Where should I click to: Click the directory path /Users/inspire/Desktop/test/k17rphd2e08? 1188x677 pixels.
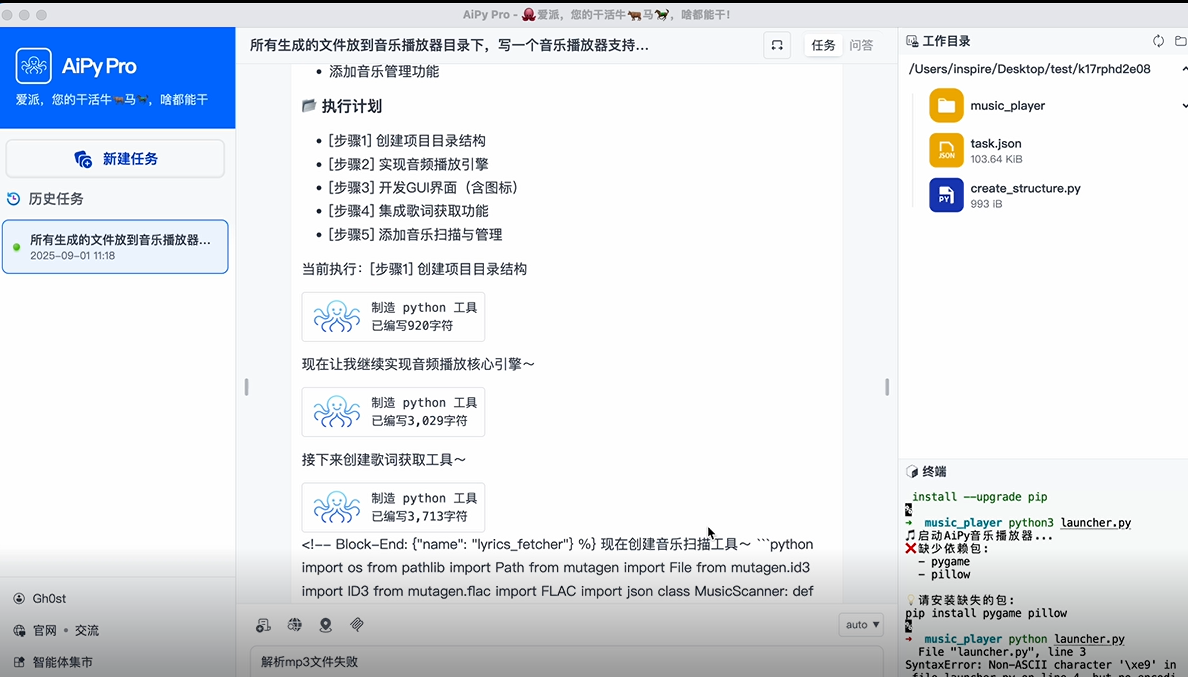(x=1030, y=69)
